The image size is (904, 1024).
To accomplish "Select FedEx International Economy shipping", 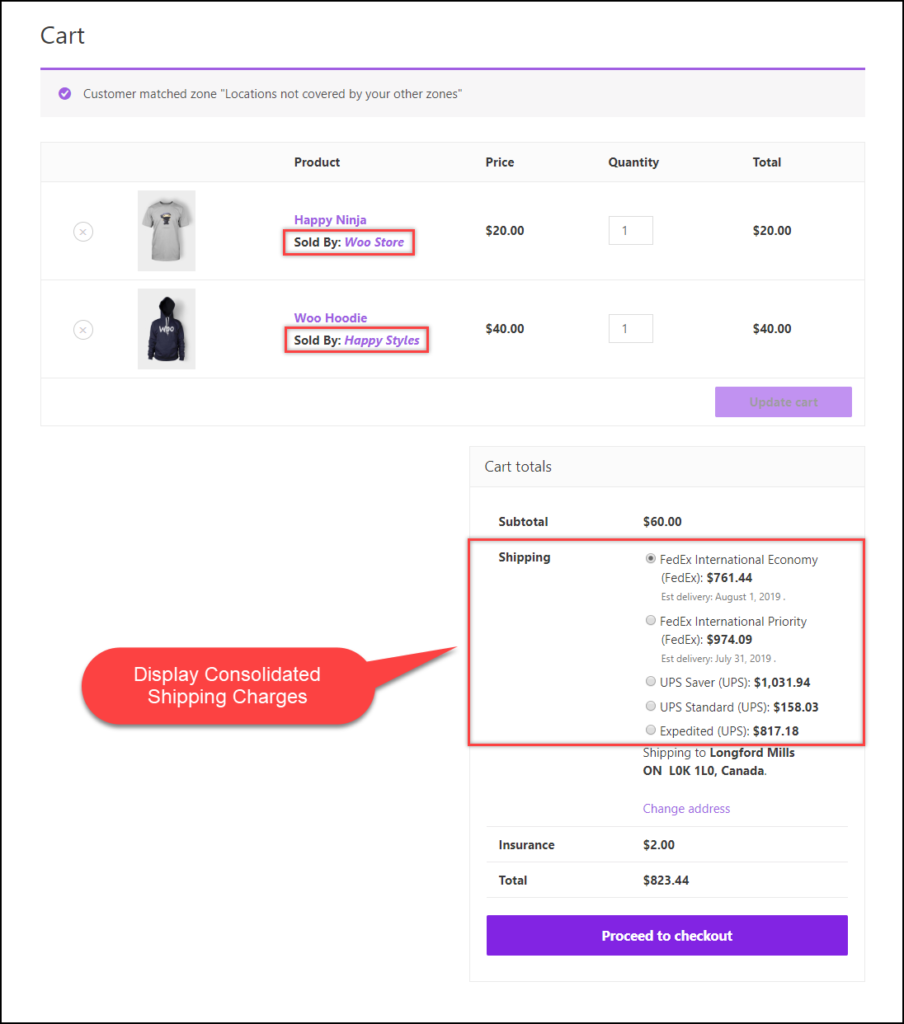I will (651, 560).
